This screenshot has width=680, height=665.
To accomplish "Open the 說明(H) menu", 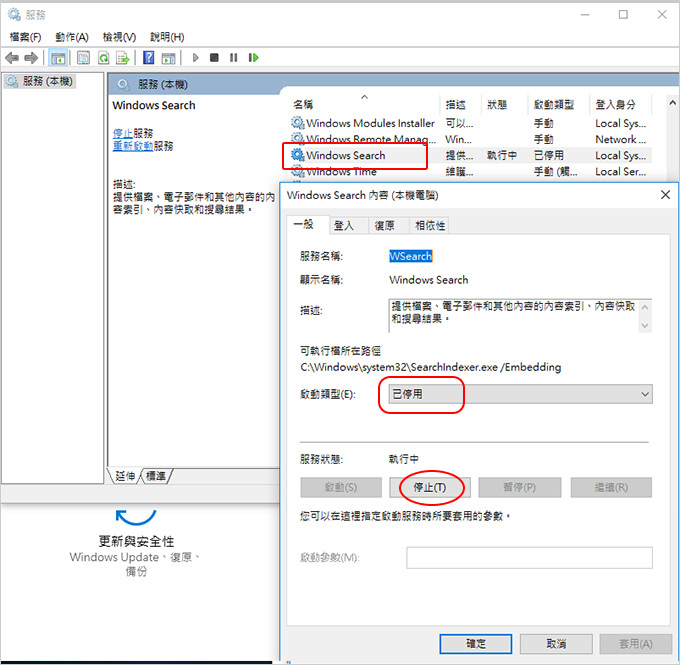I will pos(167,37).
